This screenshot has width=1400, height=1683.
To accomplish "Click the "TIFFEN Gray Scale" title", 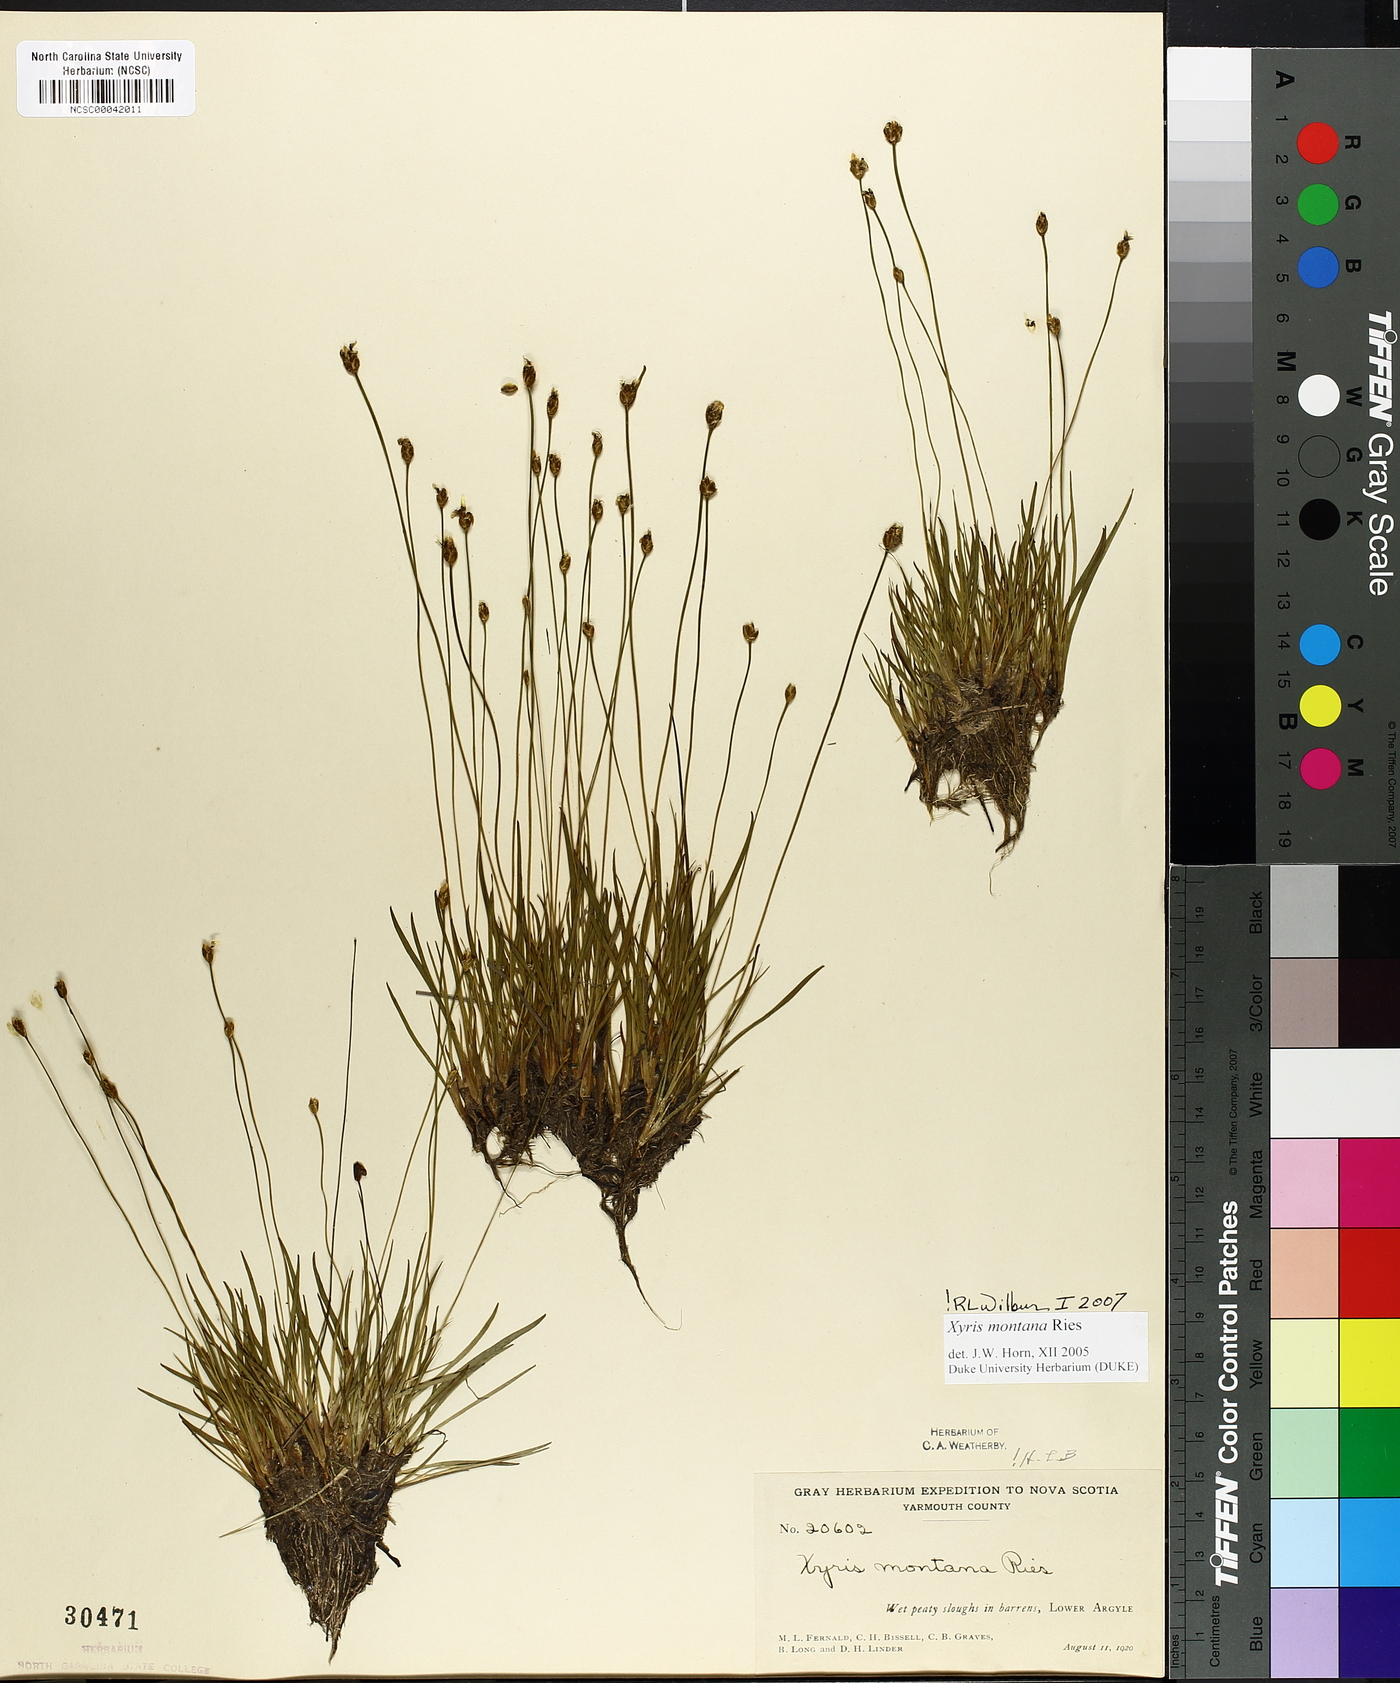I will (x=1380, y=452).
